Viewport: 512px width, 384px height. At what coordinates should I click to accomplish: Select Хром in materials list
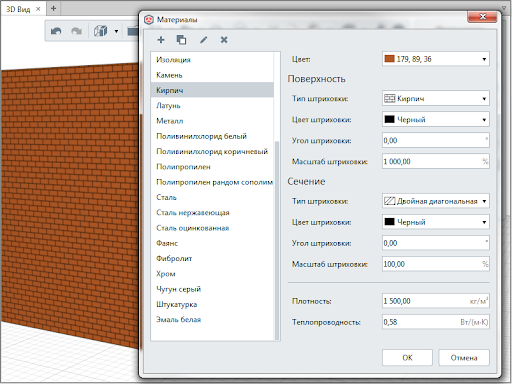click(x=212, y=274)
